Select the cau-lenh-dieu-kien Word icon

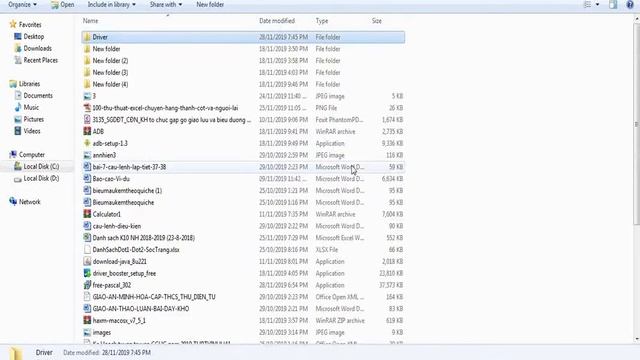click(x=87, y=226)
